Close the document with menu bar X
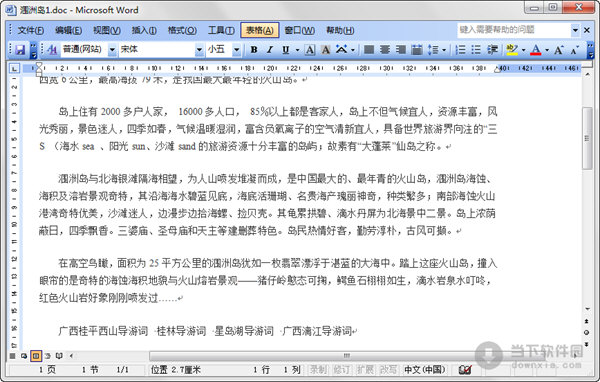 (x=587, y=30)
